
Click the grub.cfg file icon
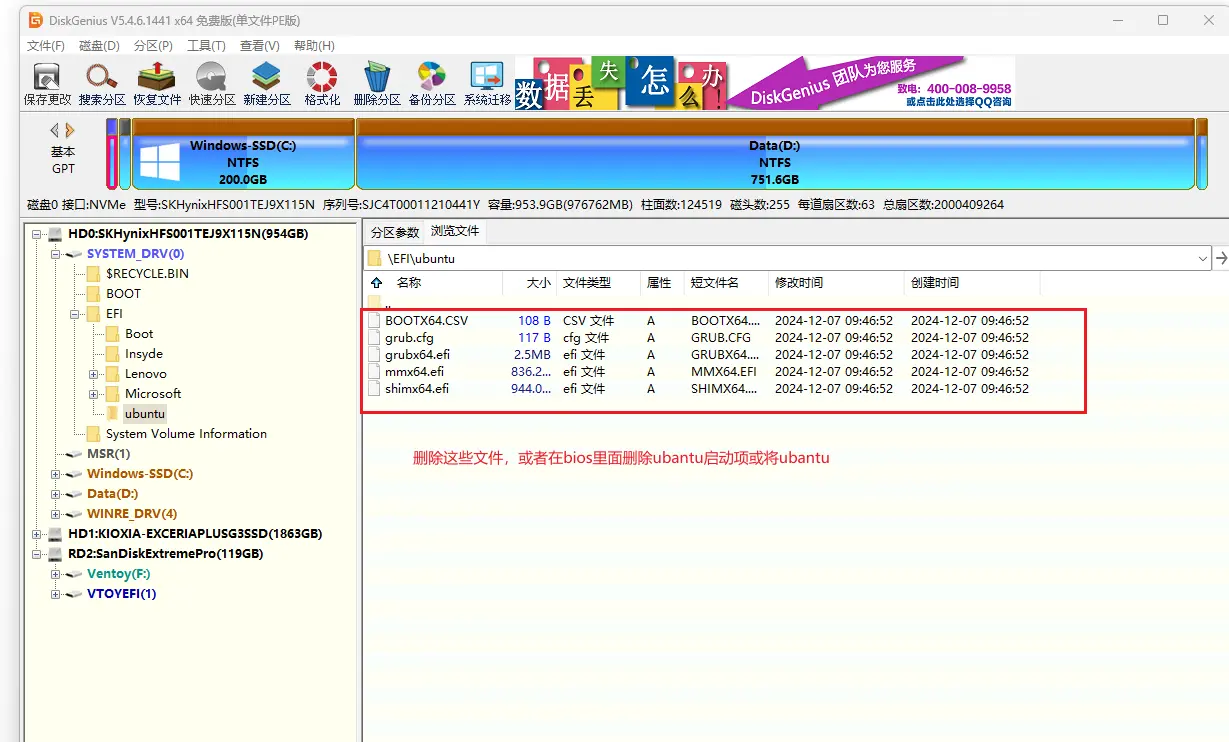pyautogui.click(x=374, y=338)
